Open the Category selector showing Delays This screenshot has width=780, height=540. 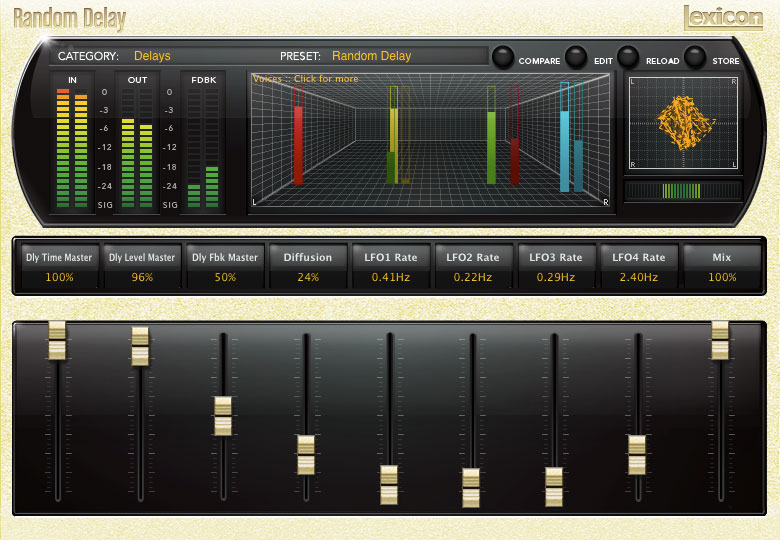152,56
